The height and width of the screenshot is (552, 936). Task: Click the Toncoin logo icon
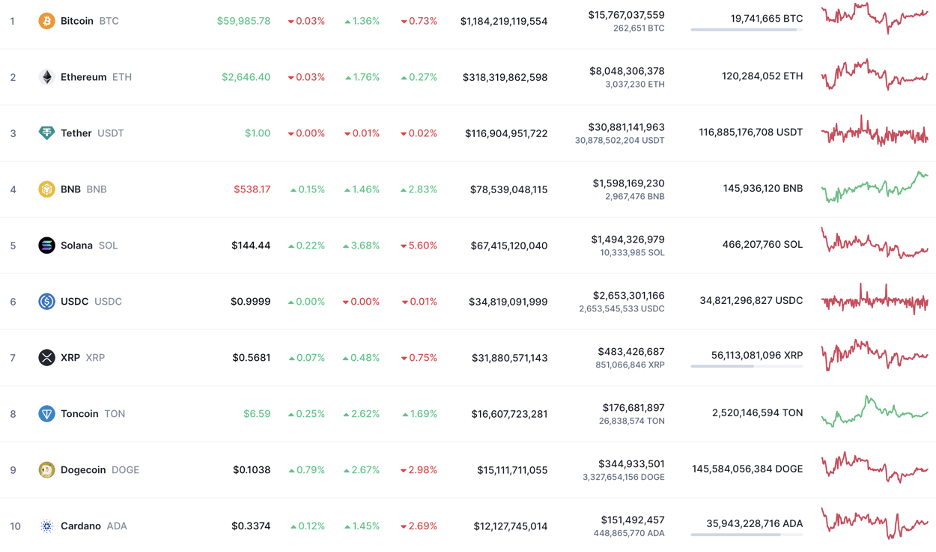[46, 413]
